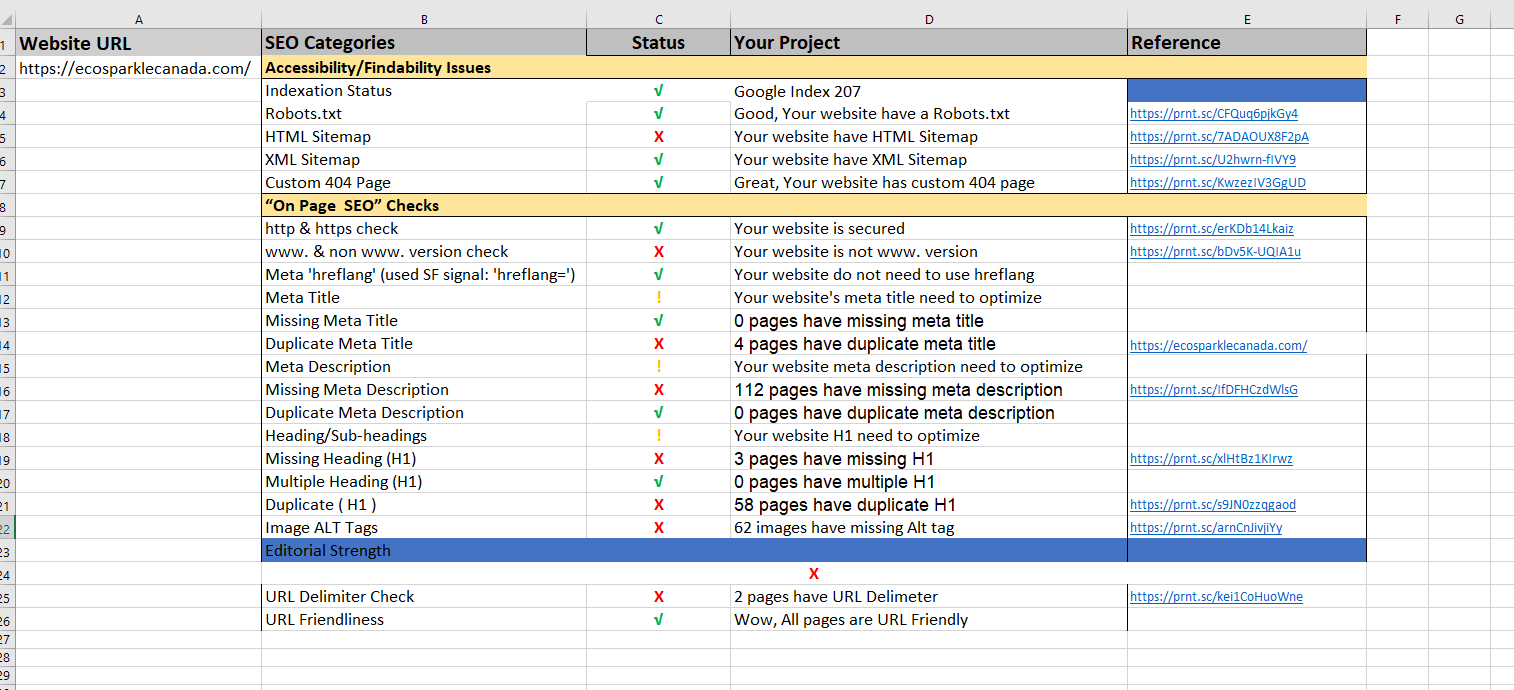Select the yellow exclamation mark for Heading/Sub-headings

coord(658,436)
